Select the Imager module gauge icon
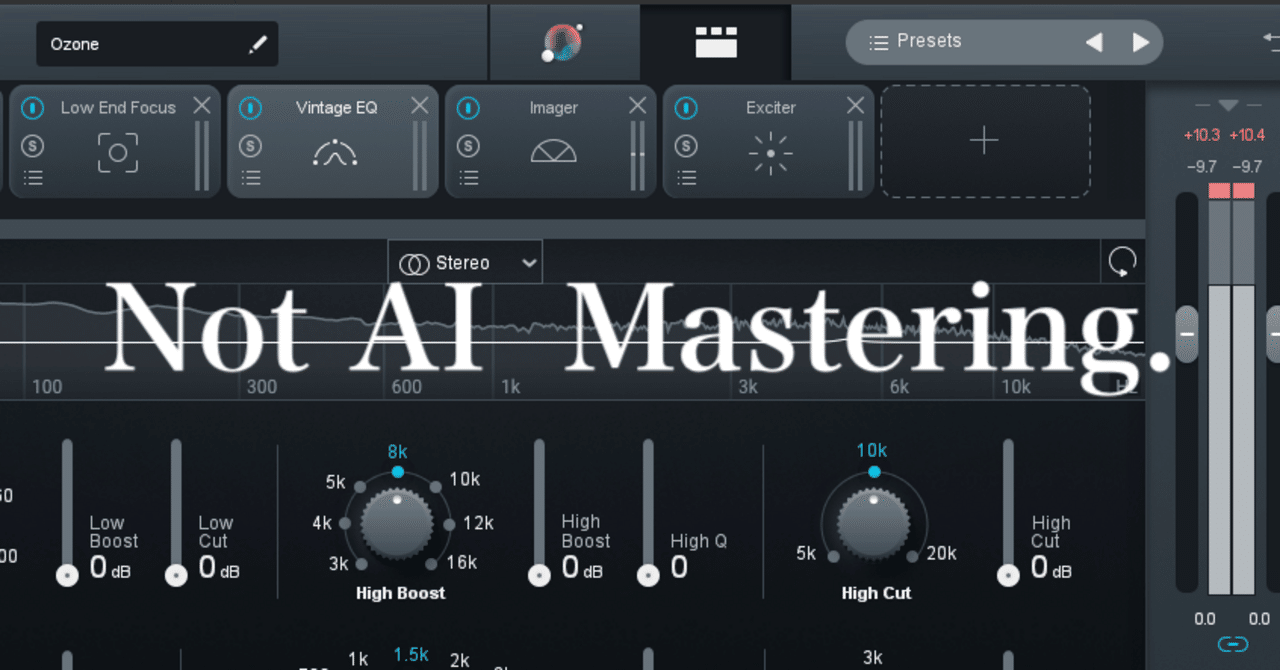The image size is (1280, 670). pyautogui.click(x=553, y=152)
